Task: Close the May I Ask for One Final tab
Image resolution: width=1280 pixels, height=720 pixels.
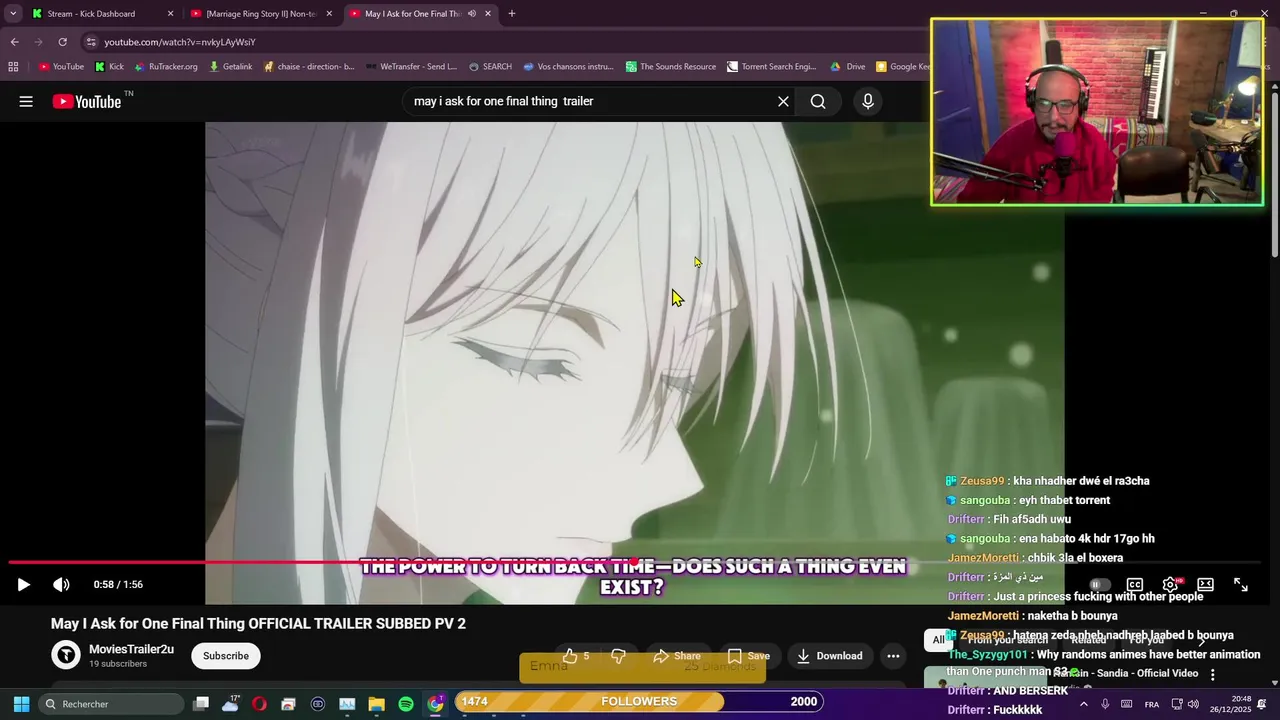Action: click(488, 14)
